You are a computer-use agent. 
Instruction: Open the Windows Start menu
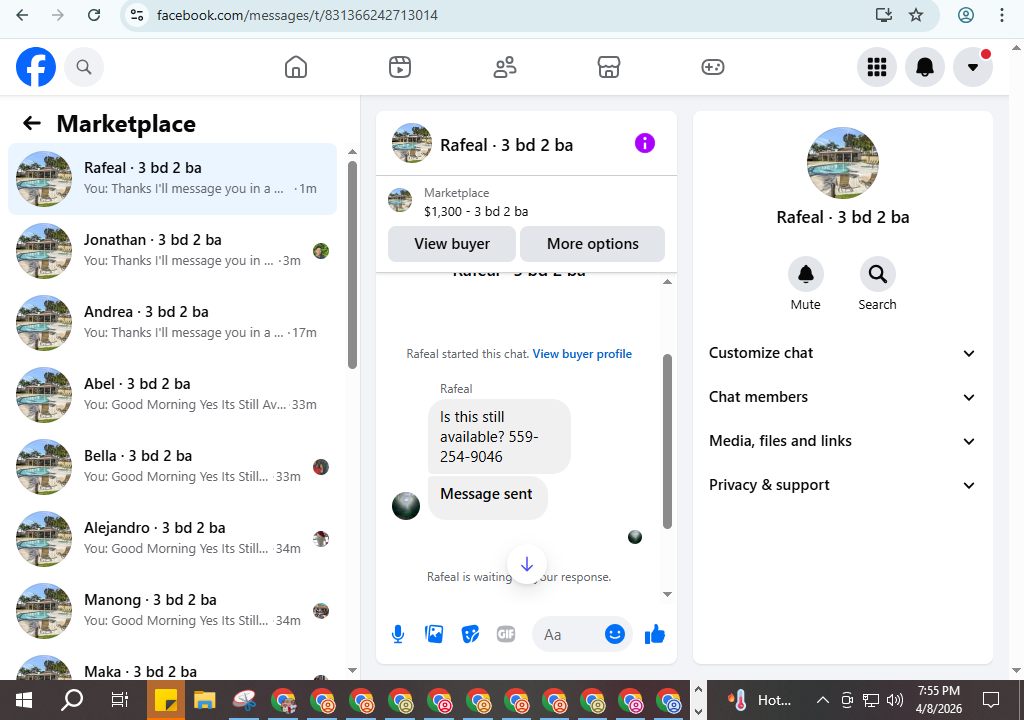24,700
